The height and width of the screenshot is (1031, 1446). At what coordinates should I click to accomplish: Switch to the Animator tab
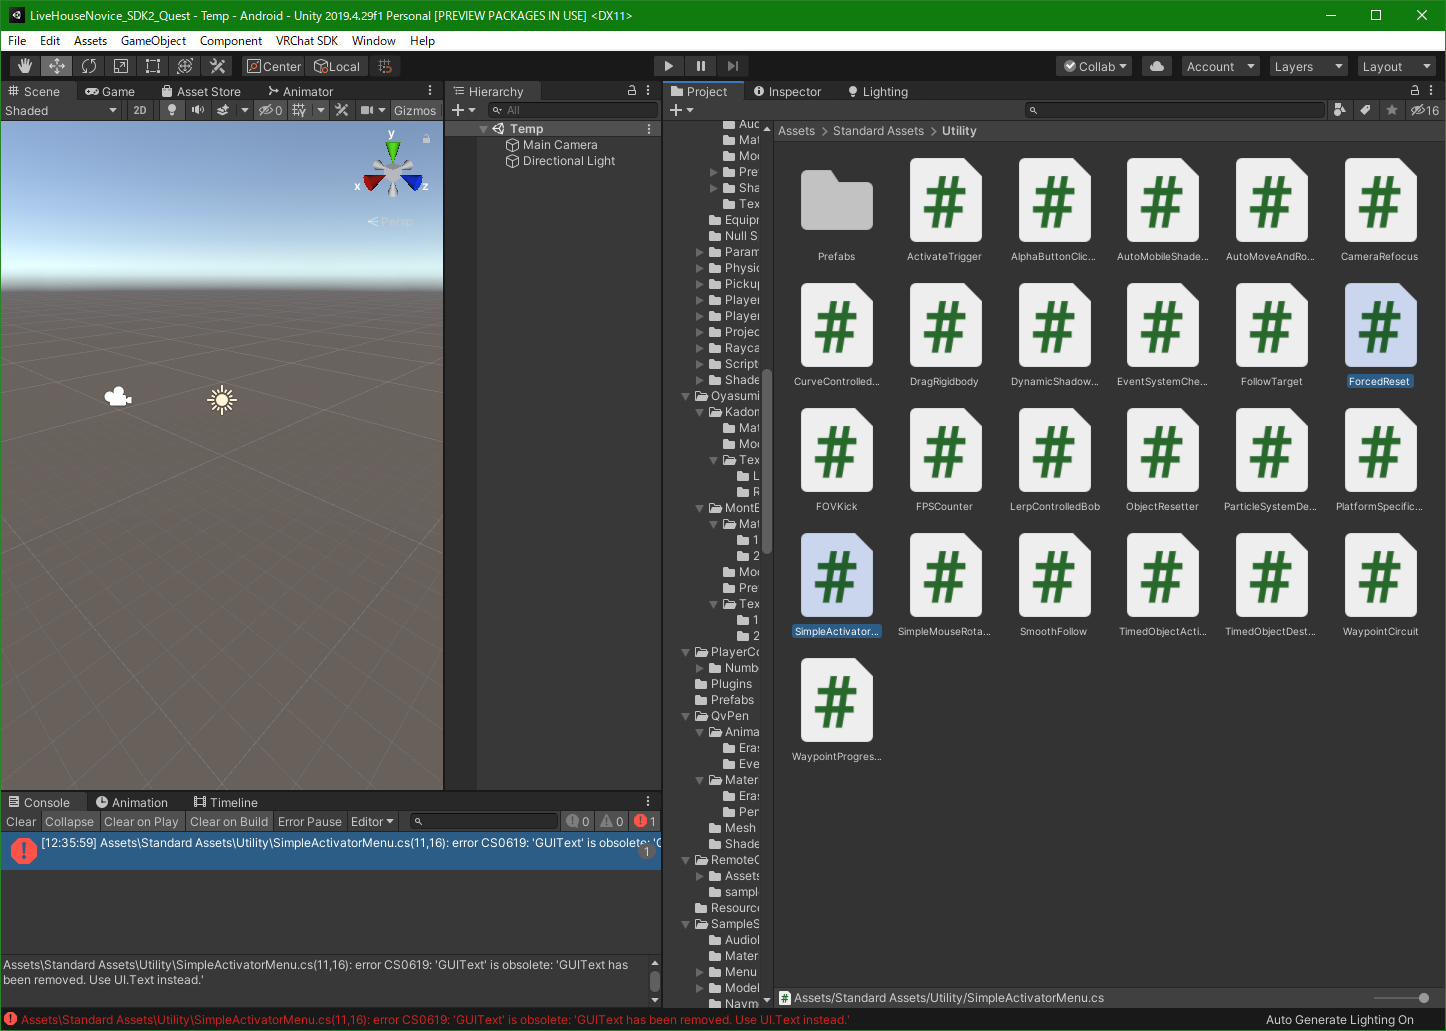(x=300, y=91)
